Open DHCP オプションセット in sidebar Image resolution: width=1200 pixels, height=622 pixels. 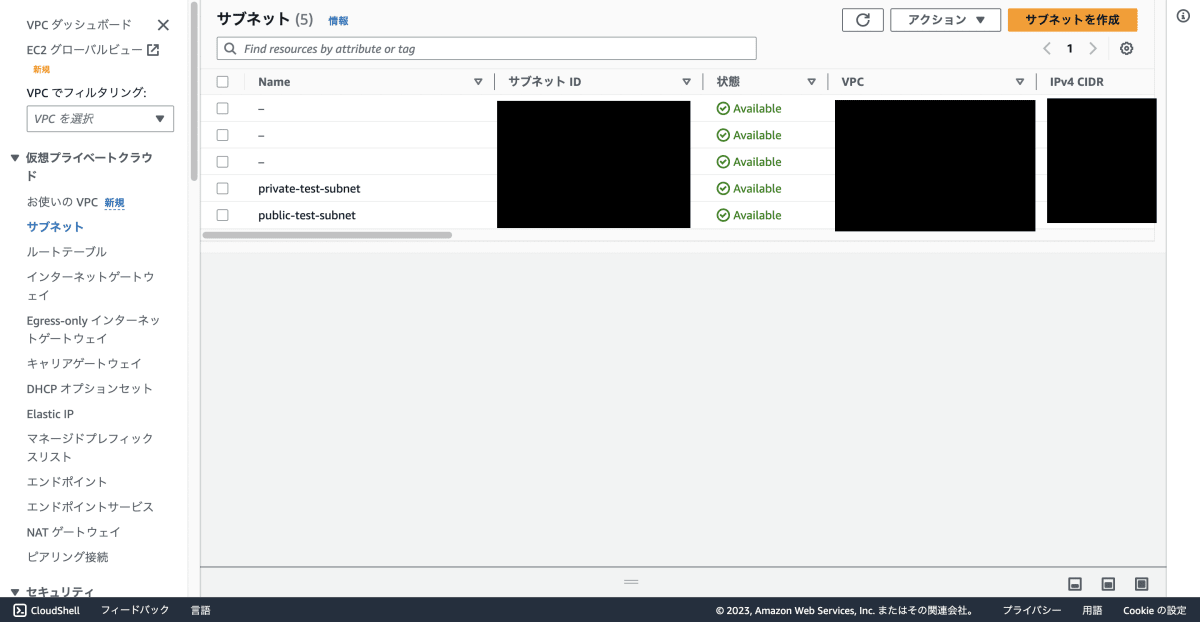[x=90, y=388]
